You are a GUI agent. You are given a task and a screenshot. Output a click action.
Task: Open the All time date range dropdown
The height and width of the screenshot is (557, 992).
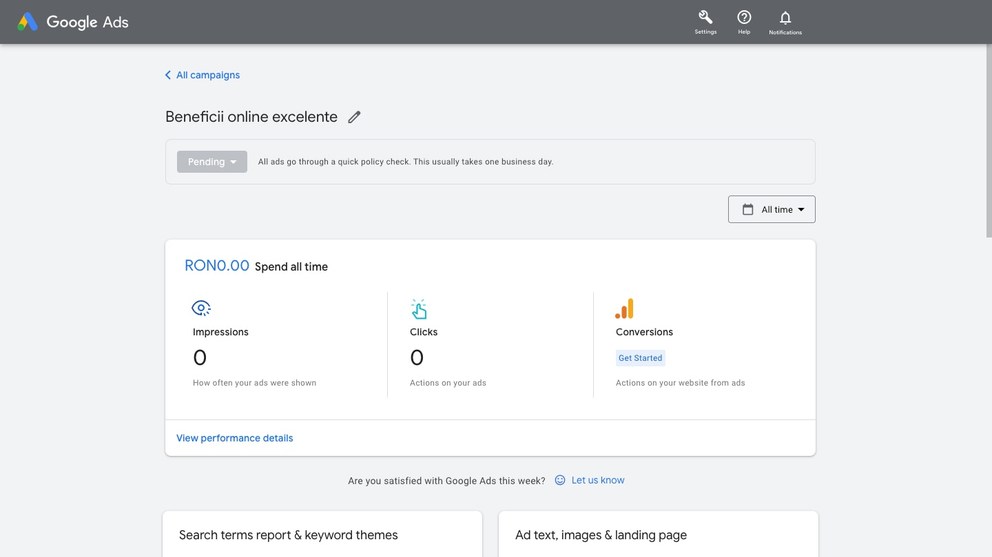772,210
